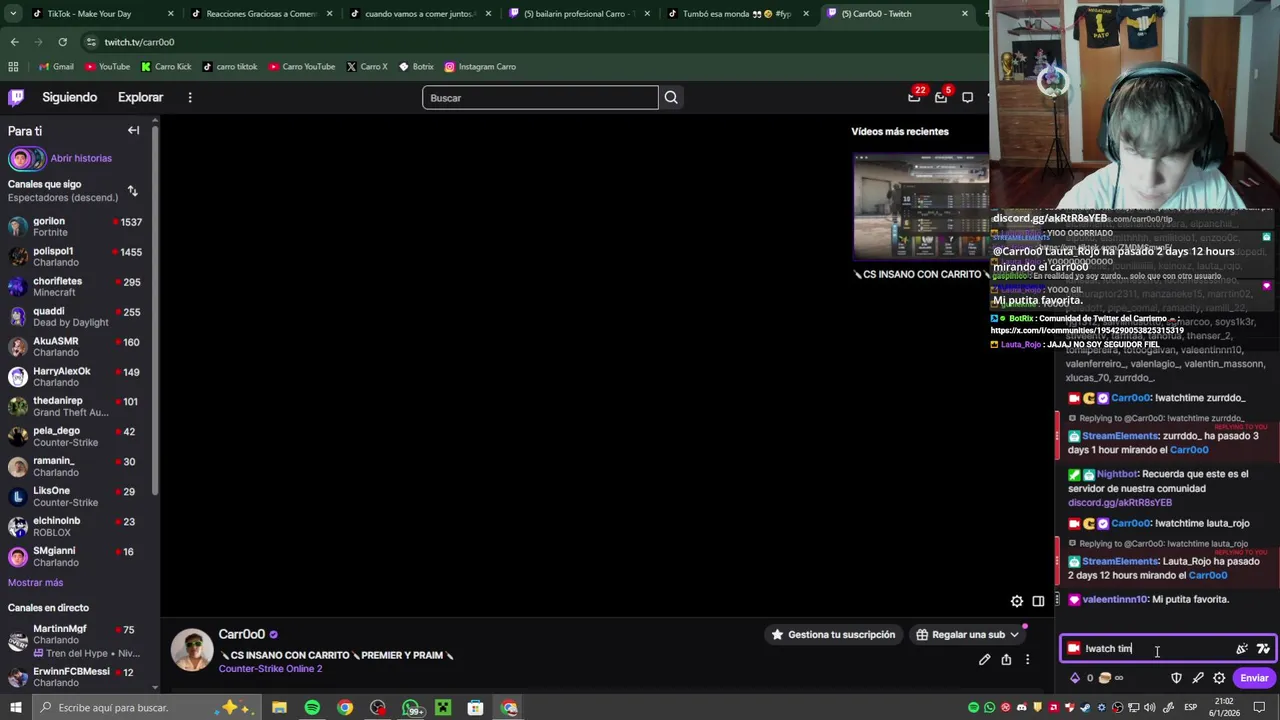This screenshot has width=1280, height=720.
Task: Sort followed channels with the arrows icon
Action: [132, 191]
